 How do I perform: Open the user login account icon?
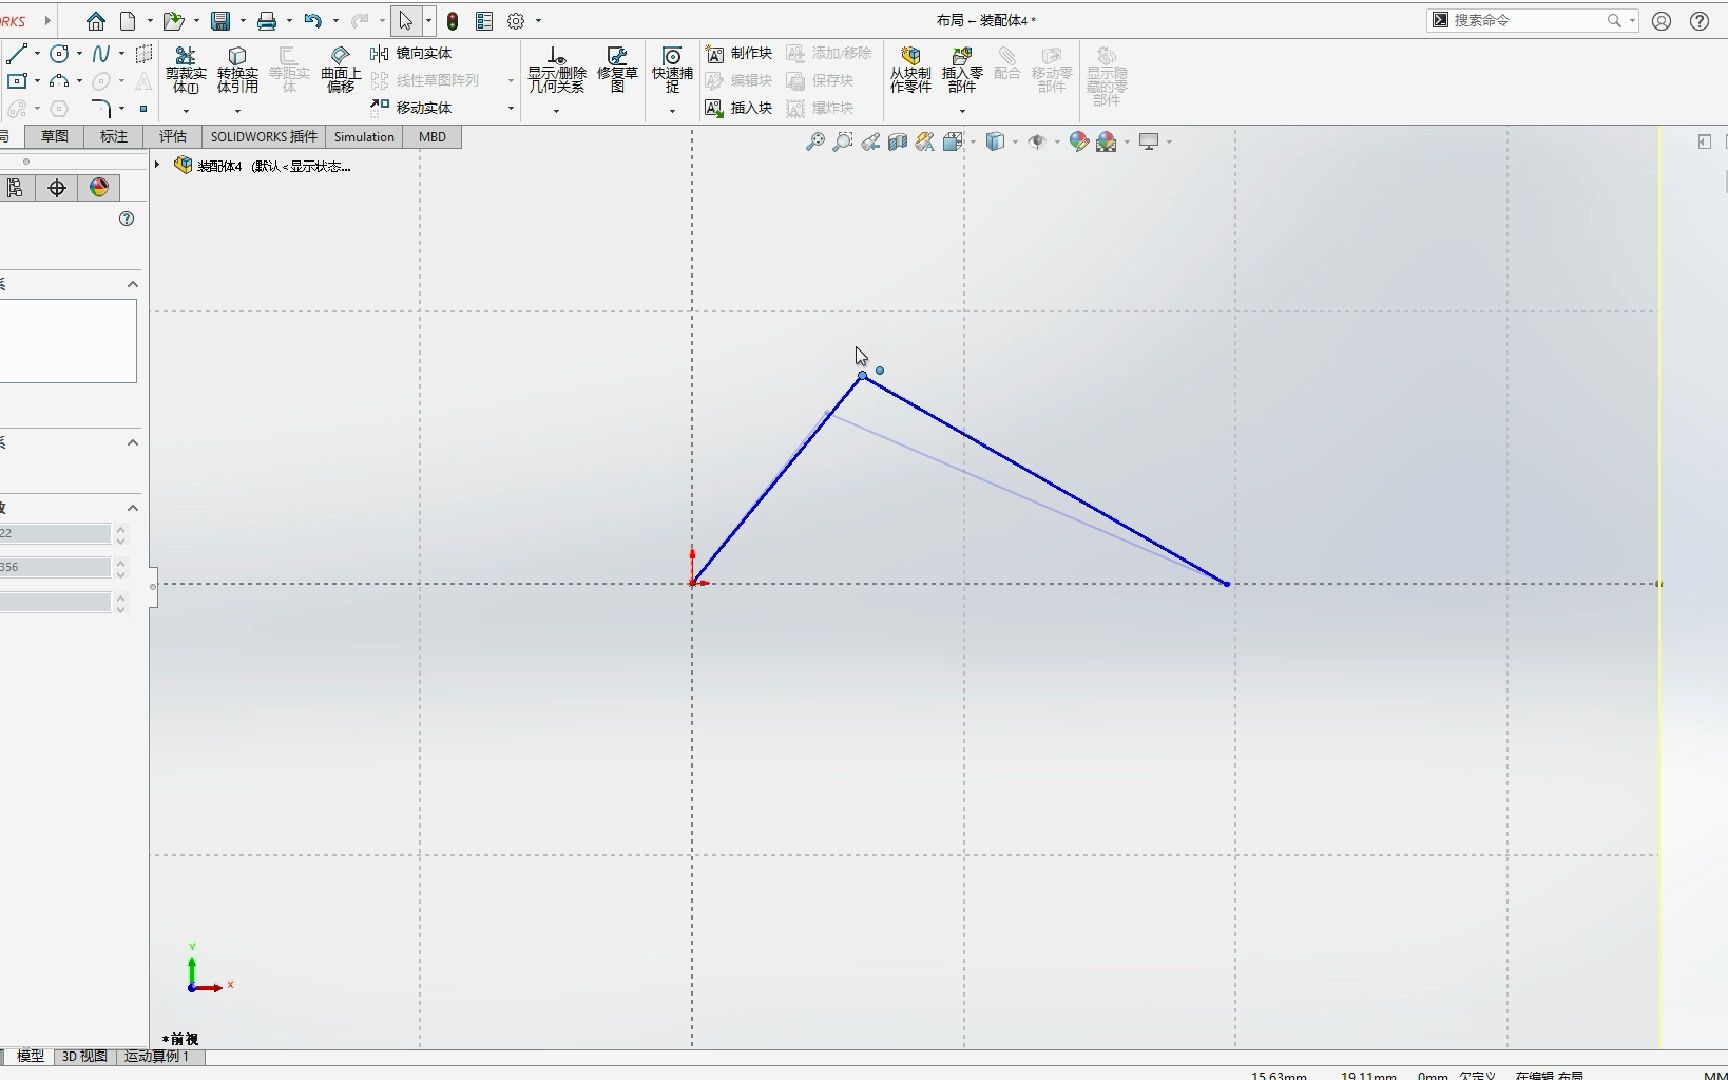click(1661, 21)
